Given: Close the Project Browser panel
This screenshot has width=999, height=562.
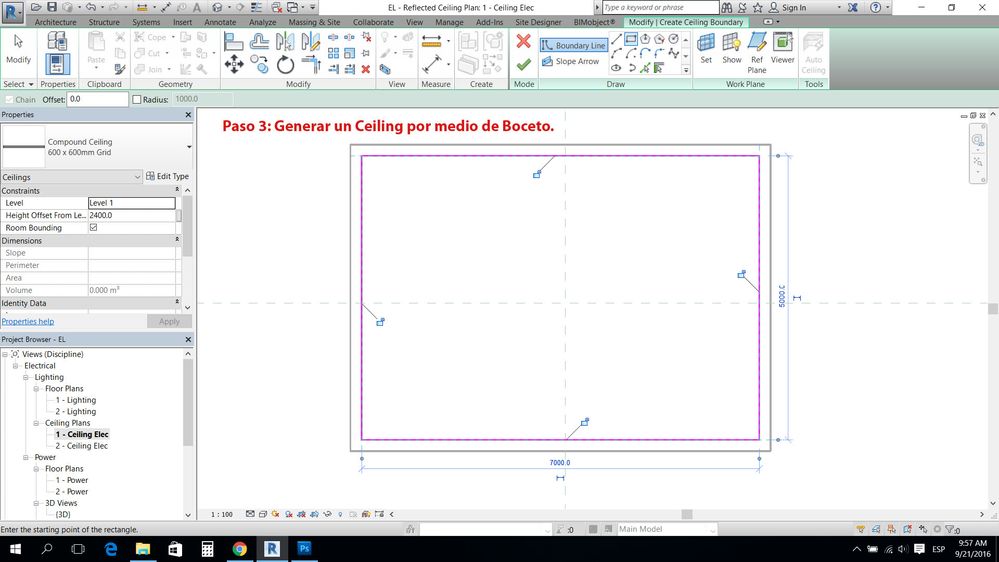Looking at the screenshot, I should pos(188,340).
